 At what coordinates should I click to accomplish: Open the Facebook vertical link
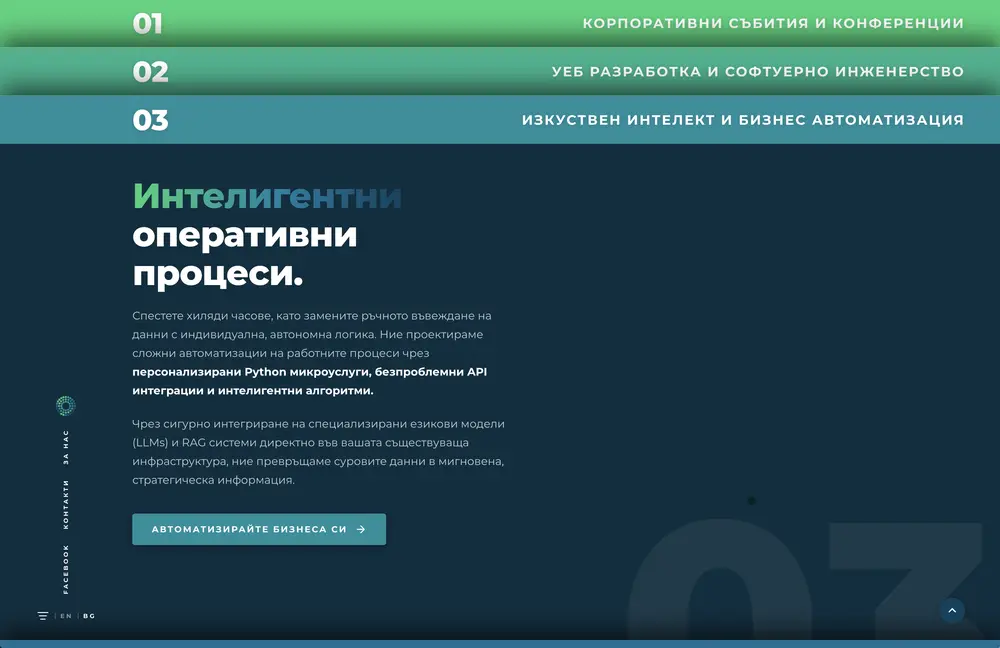[66, 570]
